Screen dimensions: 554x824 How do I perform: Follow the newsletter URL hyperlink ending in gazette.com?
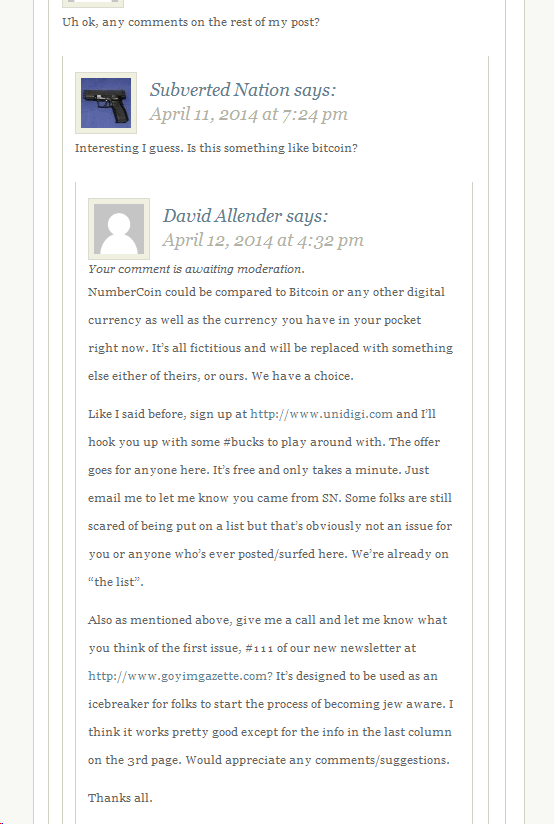point(180,676)
